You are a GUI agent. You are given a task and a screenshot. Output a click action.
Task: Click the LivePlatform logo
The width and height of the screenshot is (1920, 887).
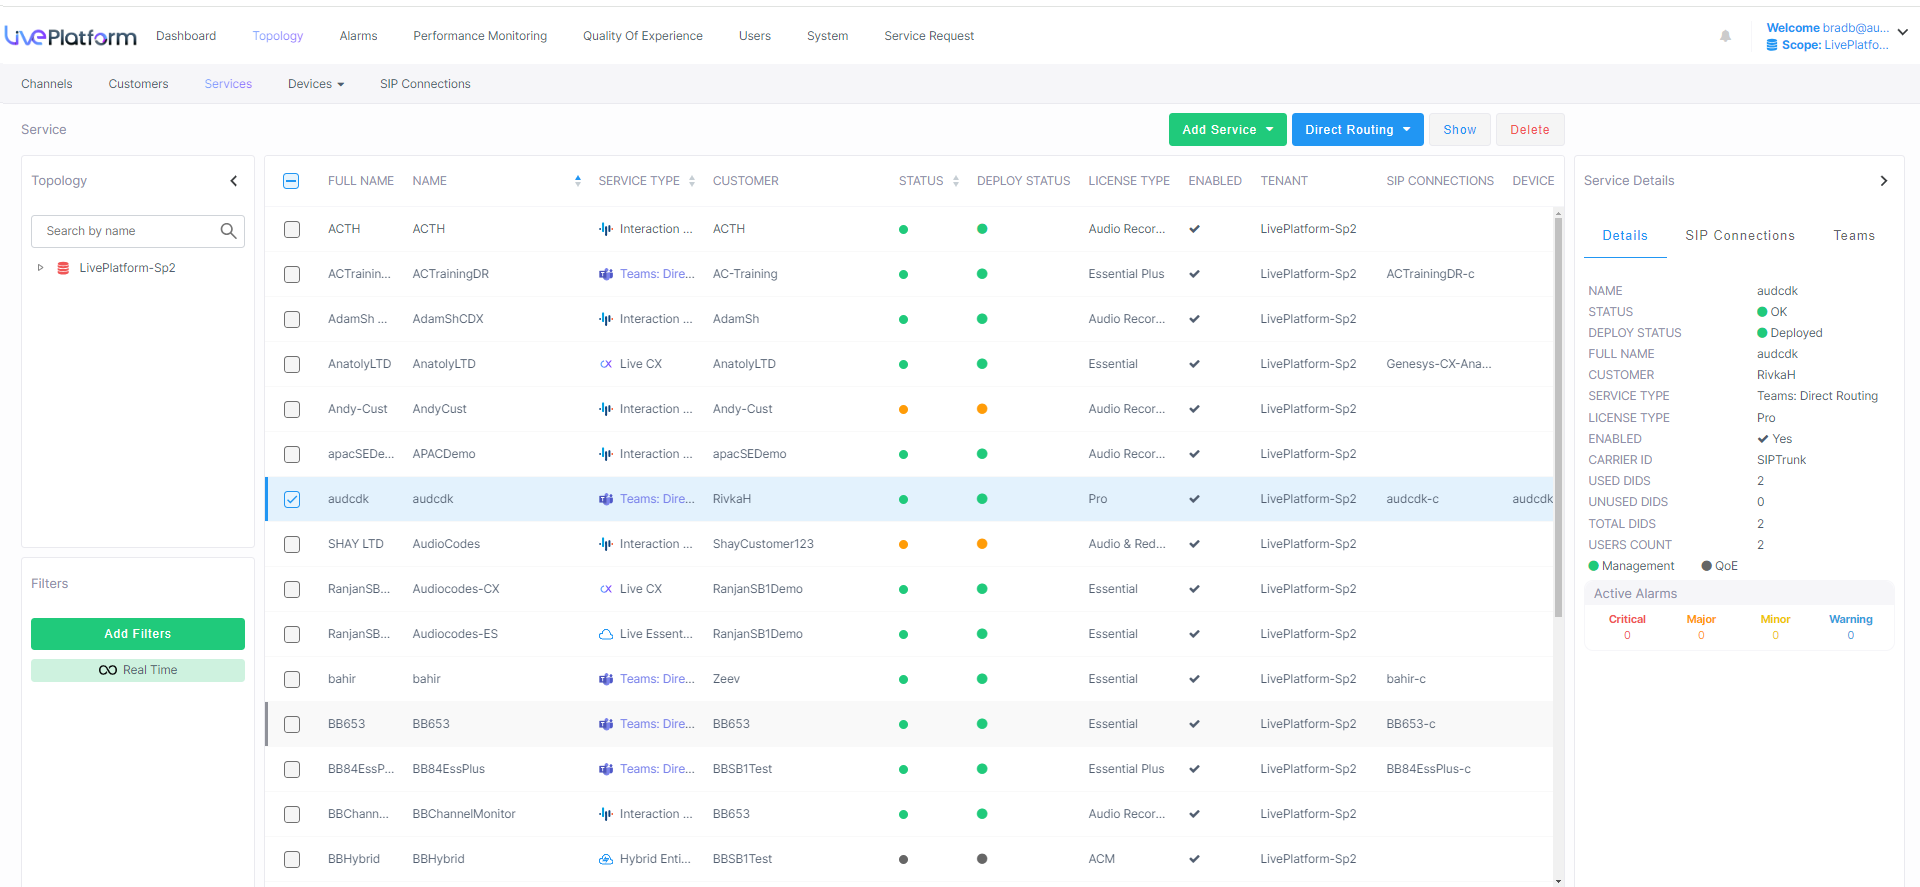70,37
